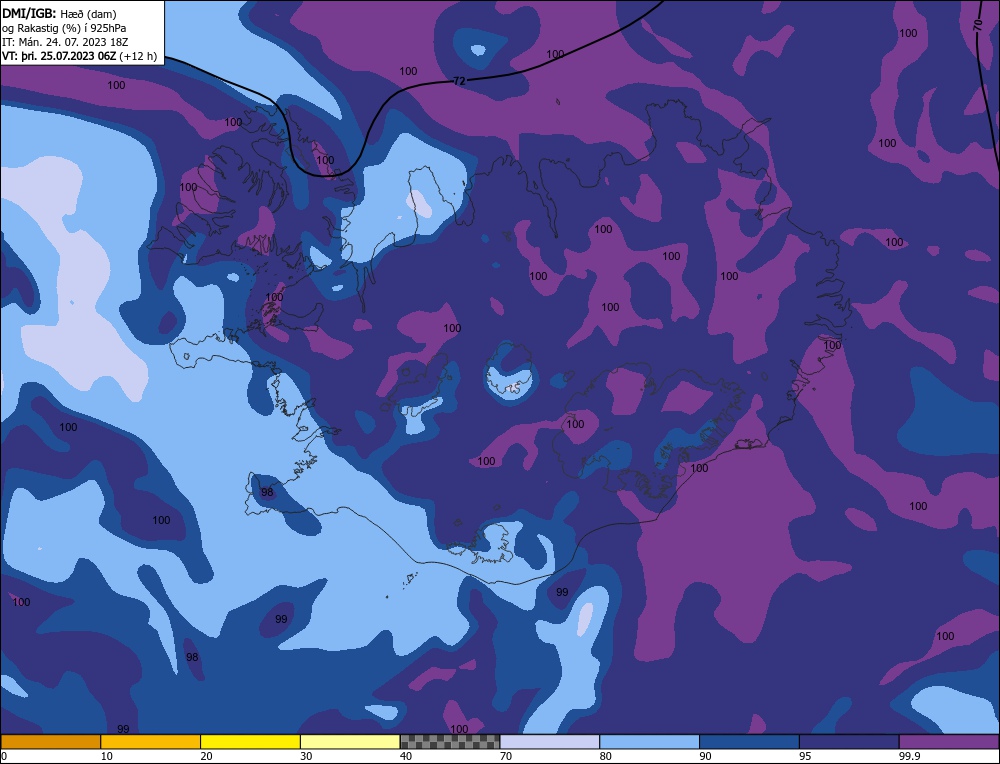
Task: Click the legend tick label "30"
Action: [x=306, y=756]
